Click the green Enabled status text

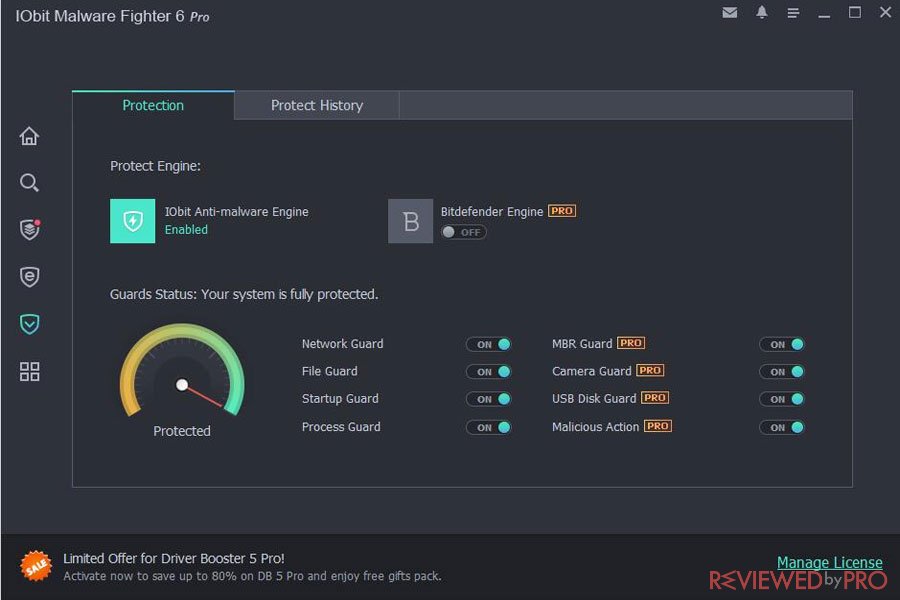187,230
